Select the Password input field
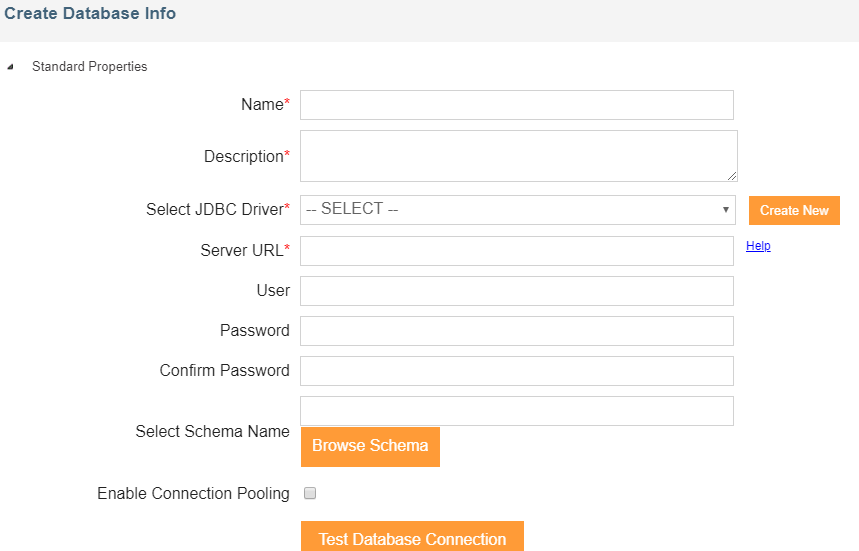The width and height of the screenshot is (859, 551). point(516,331)
